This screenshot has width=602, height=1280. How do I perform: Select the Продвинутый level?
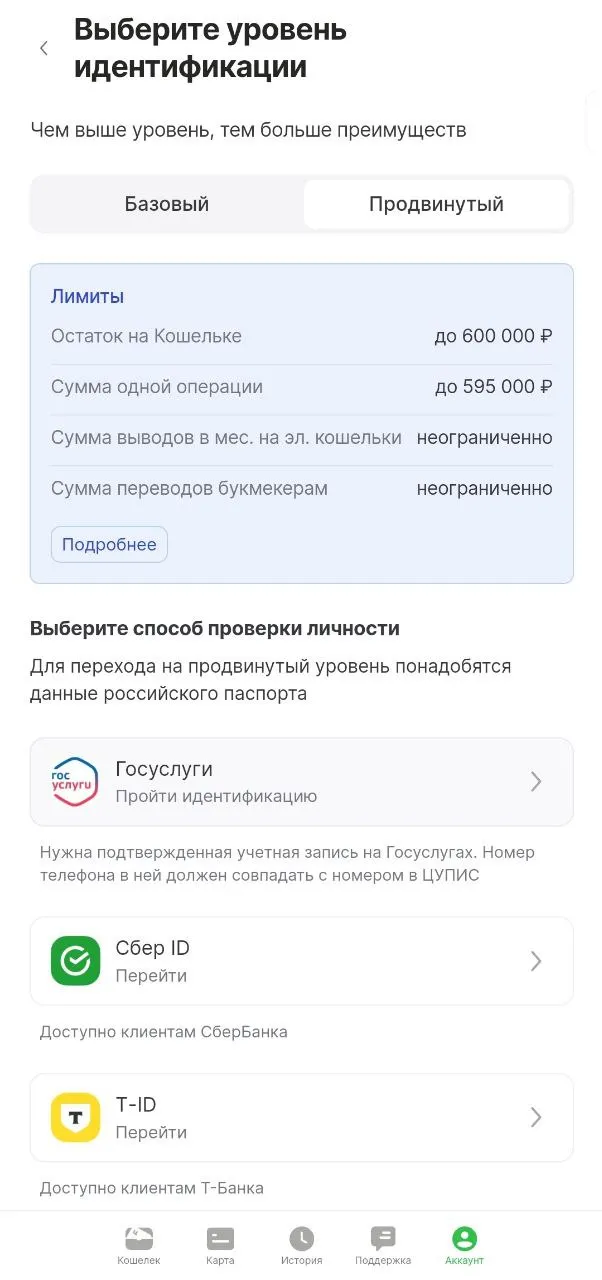436,205
